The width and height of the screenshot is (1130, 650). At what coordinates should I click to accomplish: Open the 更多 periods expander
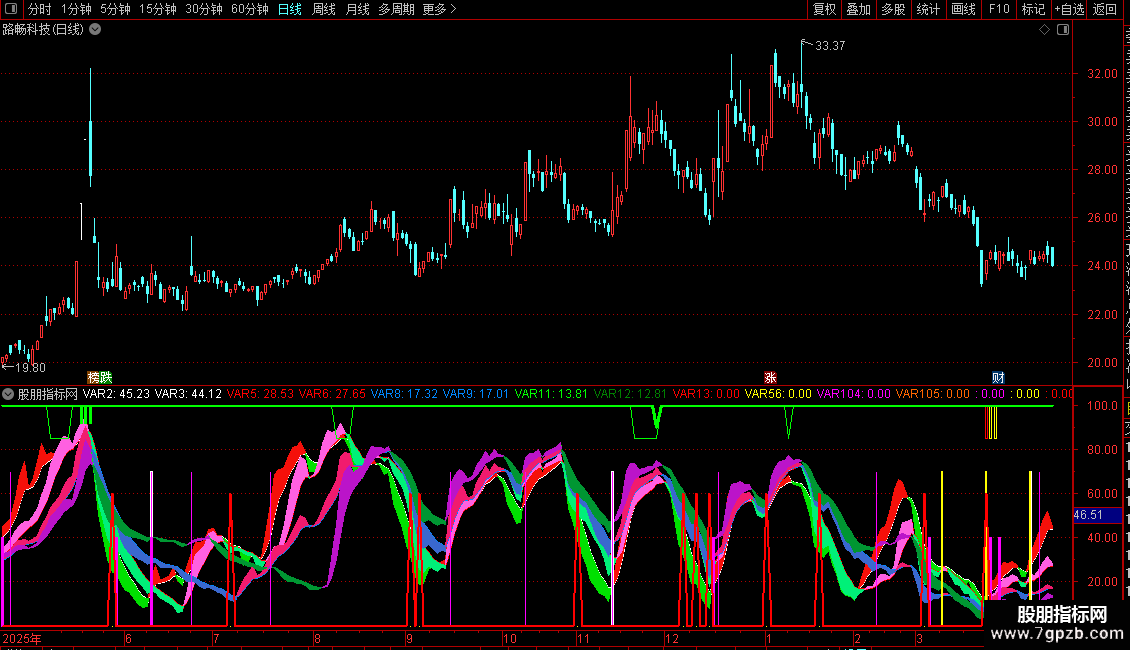click(x=439, y=9)
